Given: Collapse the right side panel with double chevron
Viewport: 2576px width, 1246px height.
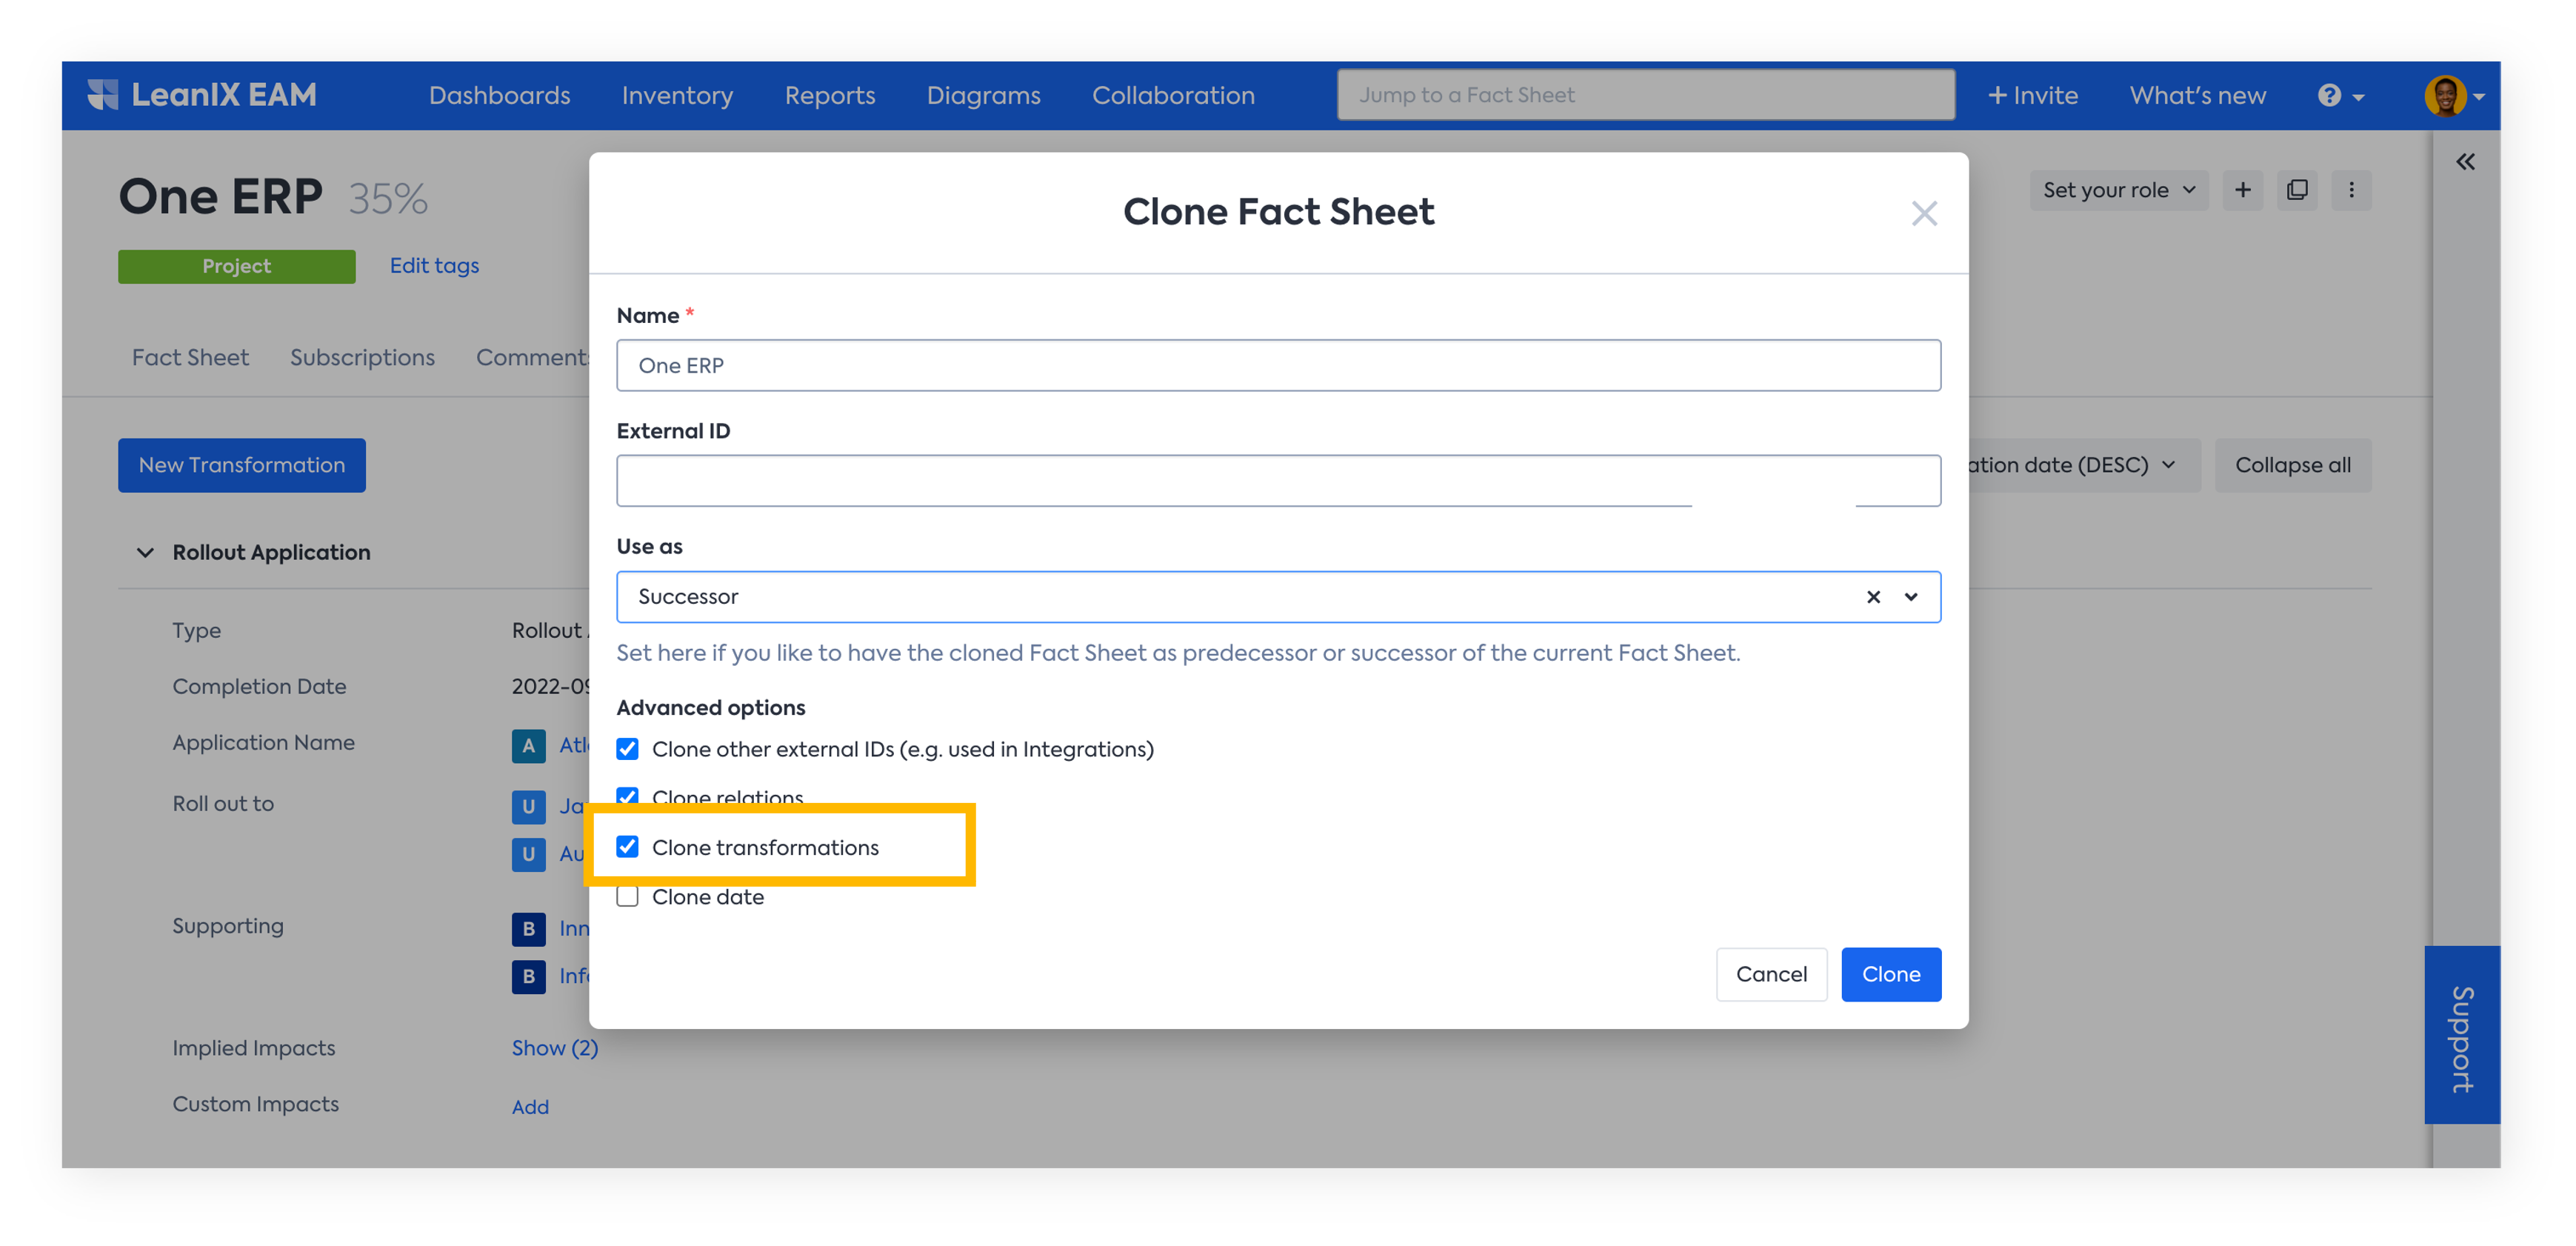Looking at the screenshot, I should point(2465,161).
